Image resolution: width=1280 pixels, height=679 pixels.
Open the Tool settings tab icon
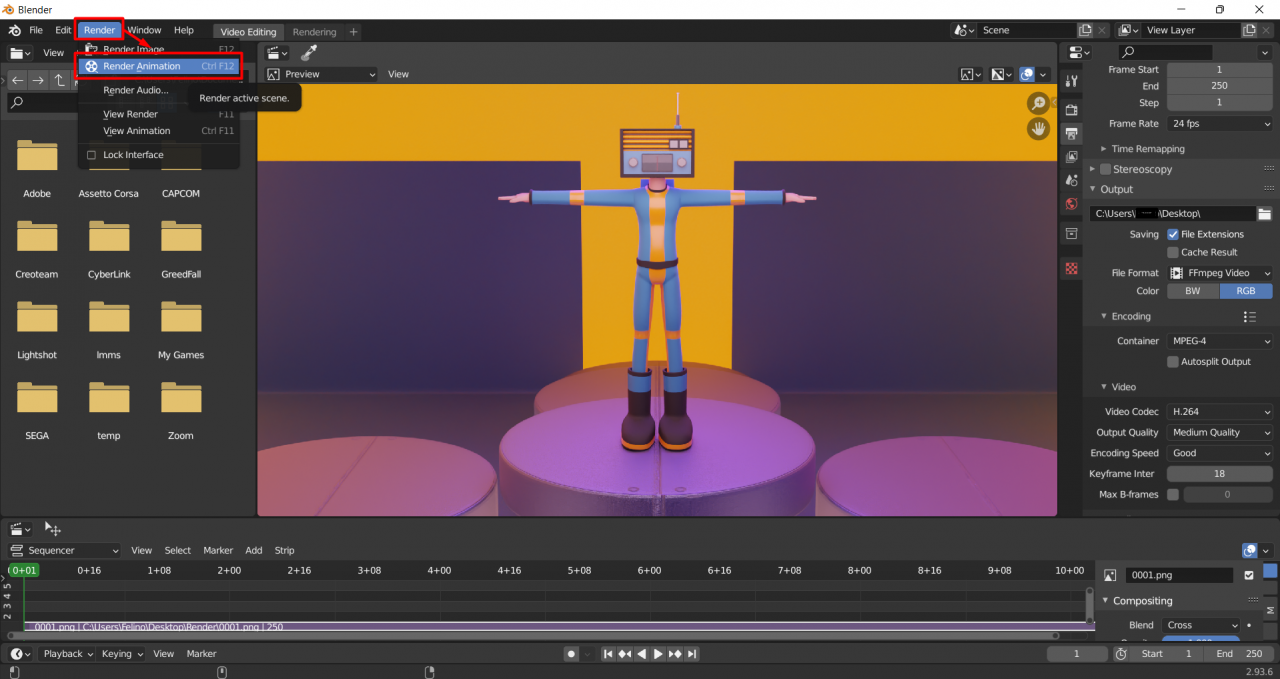tap(1071, 81)
